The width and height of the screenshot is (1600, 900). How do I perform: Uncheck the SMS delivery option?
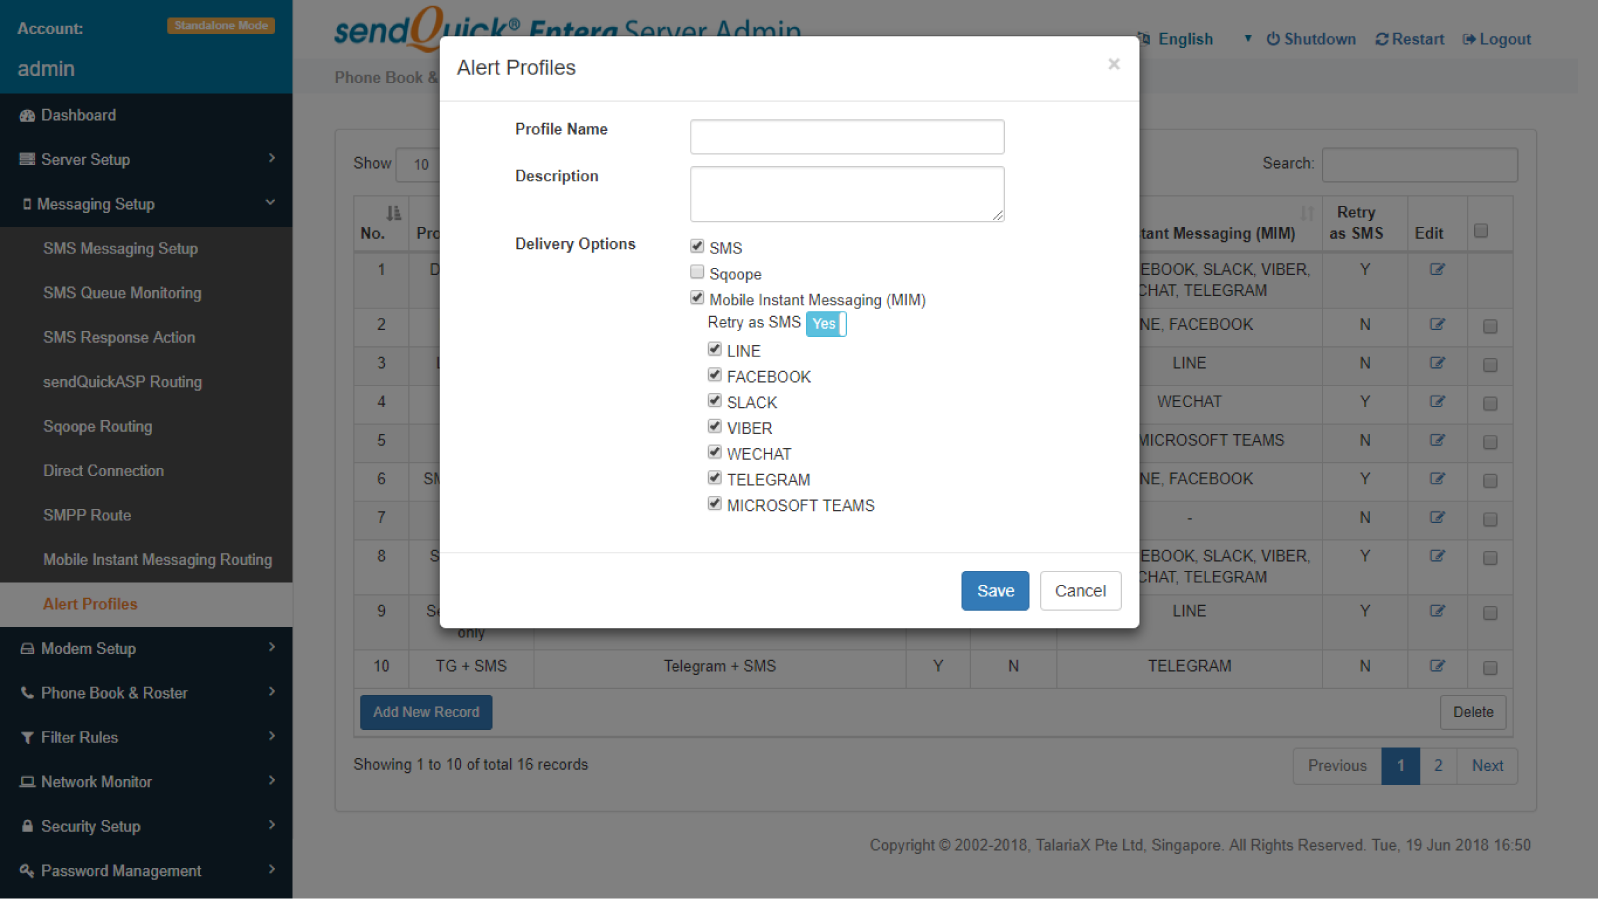point(697,246)
